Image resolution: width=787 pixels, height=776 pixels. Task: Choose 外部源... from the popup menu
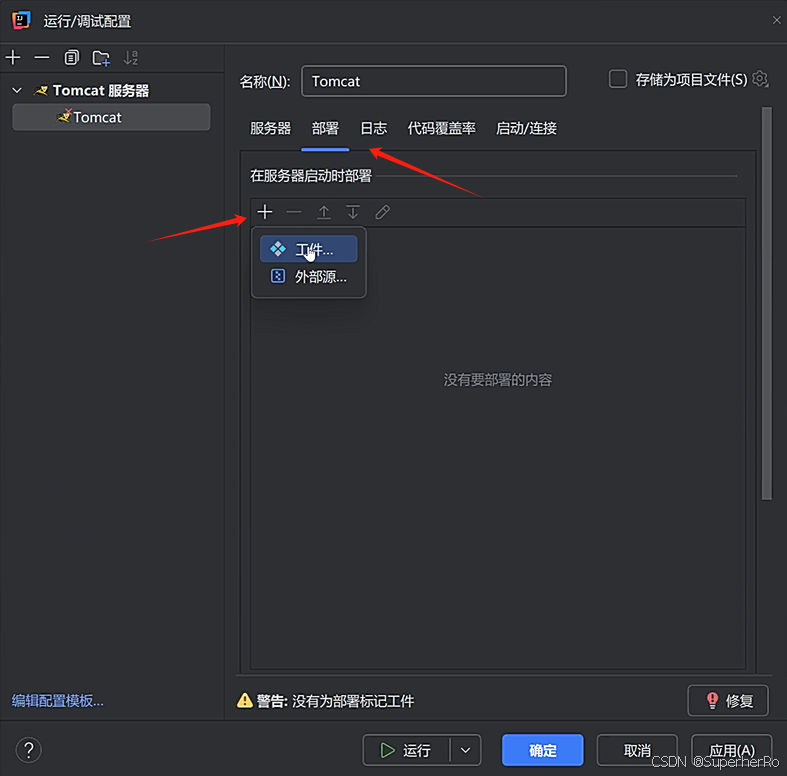coord(309,277)
